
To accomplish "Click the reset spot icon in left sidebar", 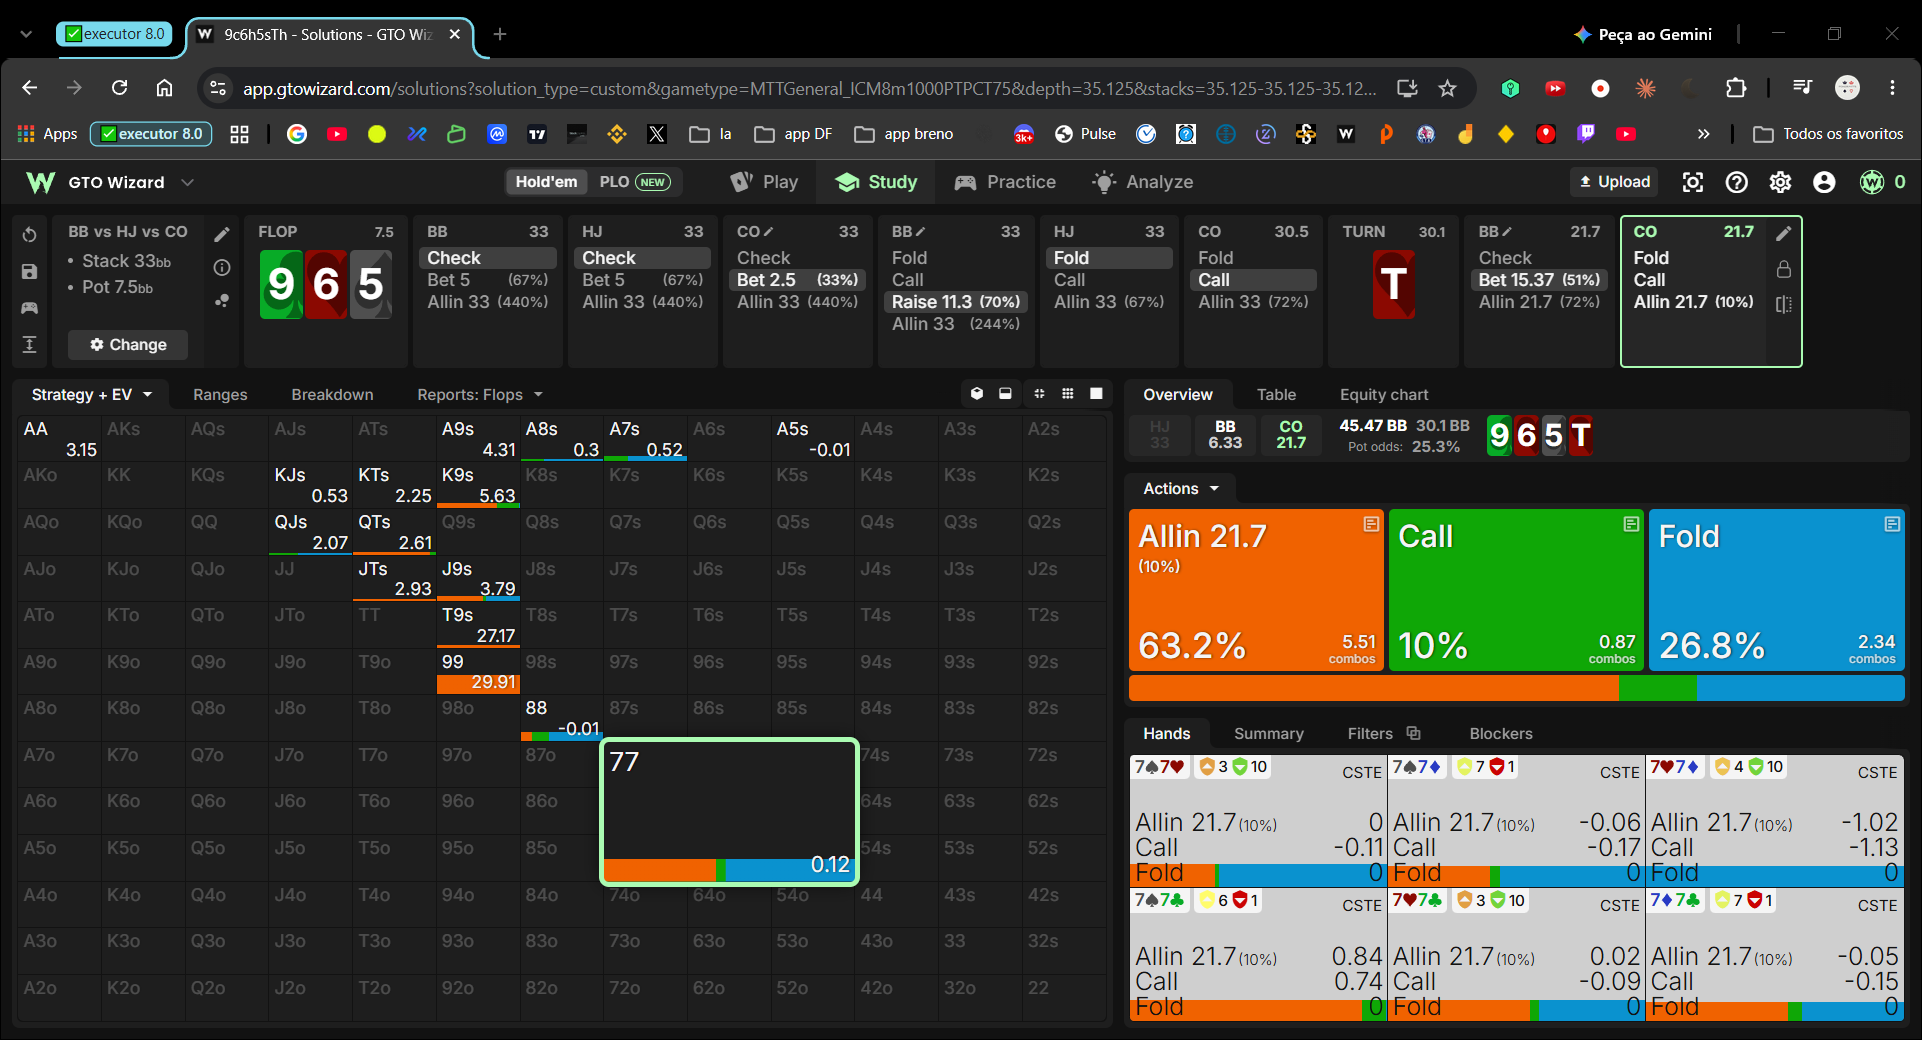I will [30, 235].
